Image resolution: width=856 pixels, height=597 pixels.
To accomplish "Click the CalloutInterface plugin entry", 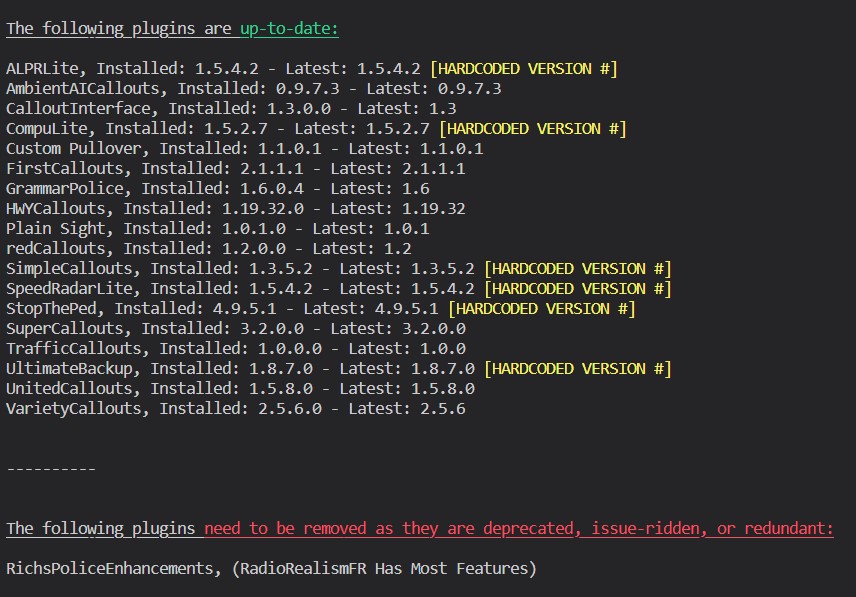I will click(x=231, y=109).
